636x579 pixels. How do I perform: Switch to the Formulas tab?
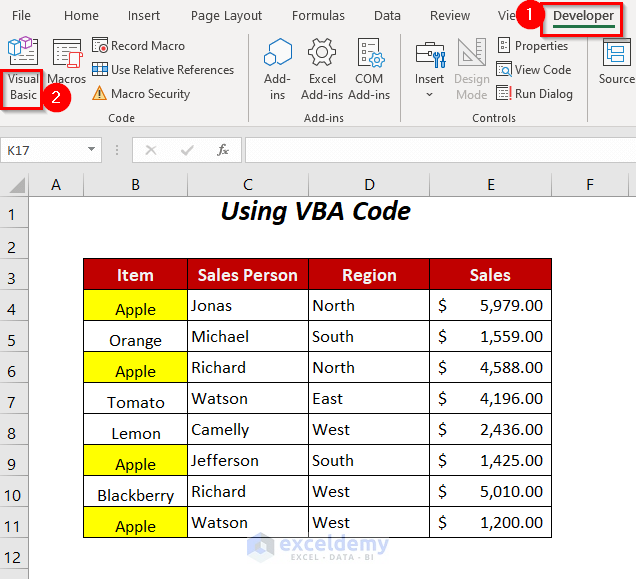point(318,15)
